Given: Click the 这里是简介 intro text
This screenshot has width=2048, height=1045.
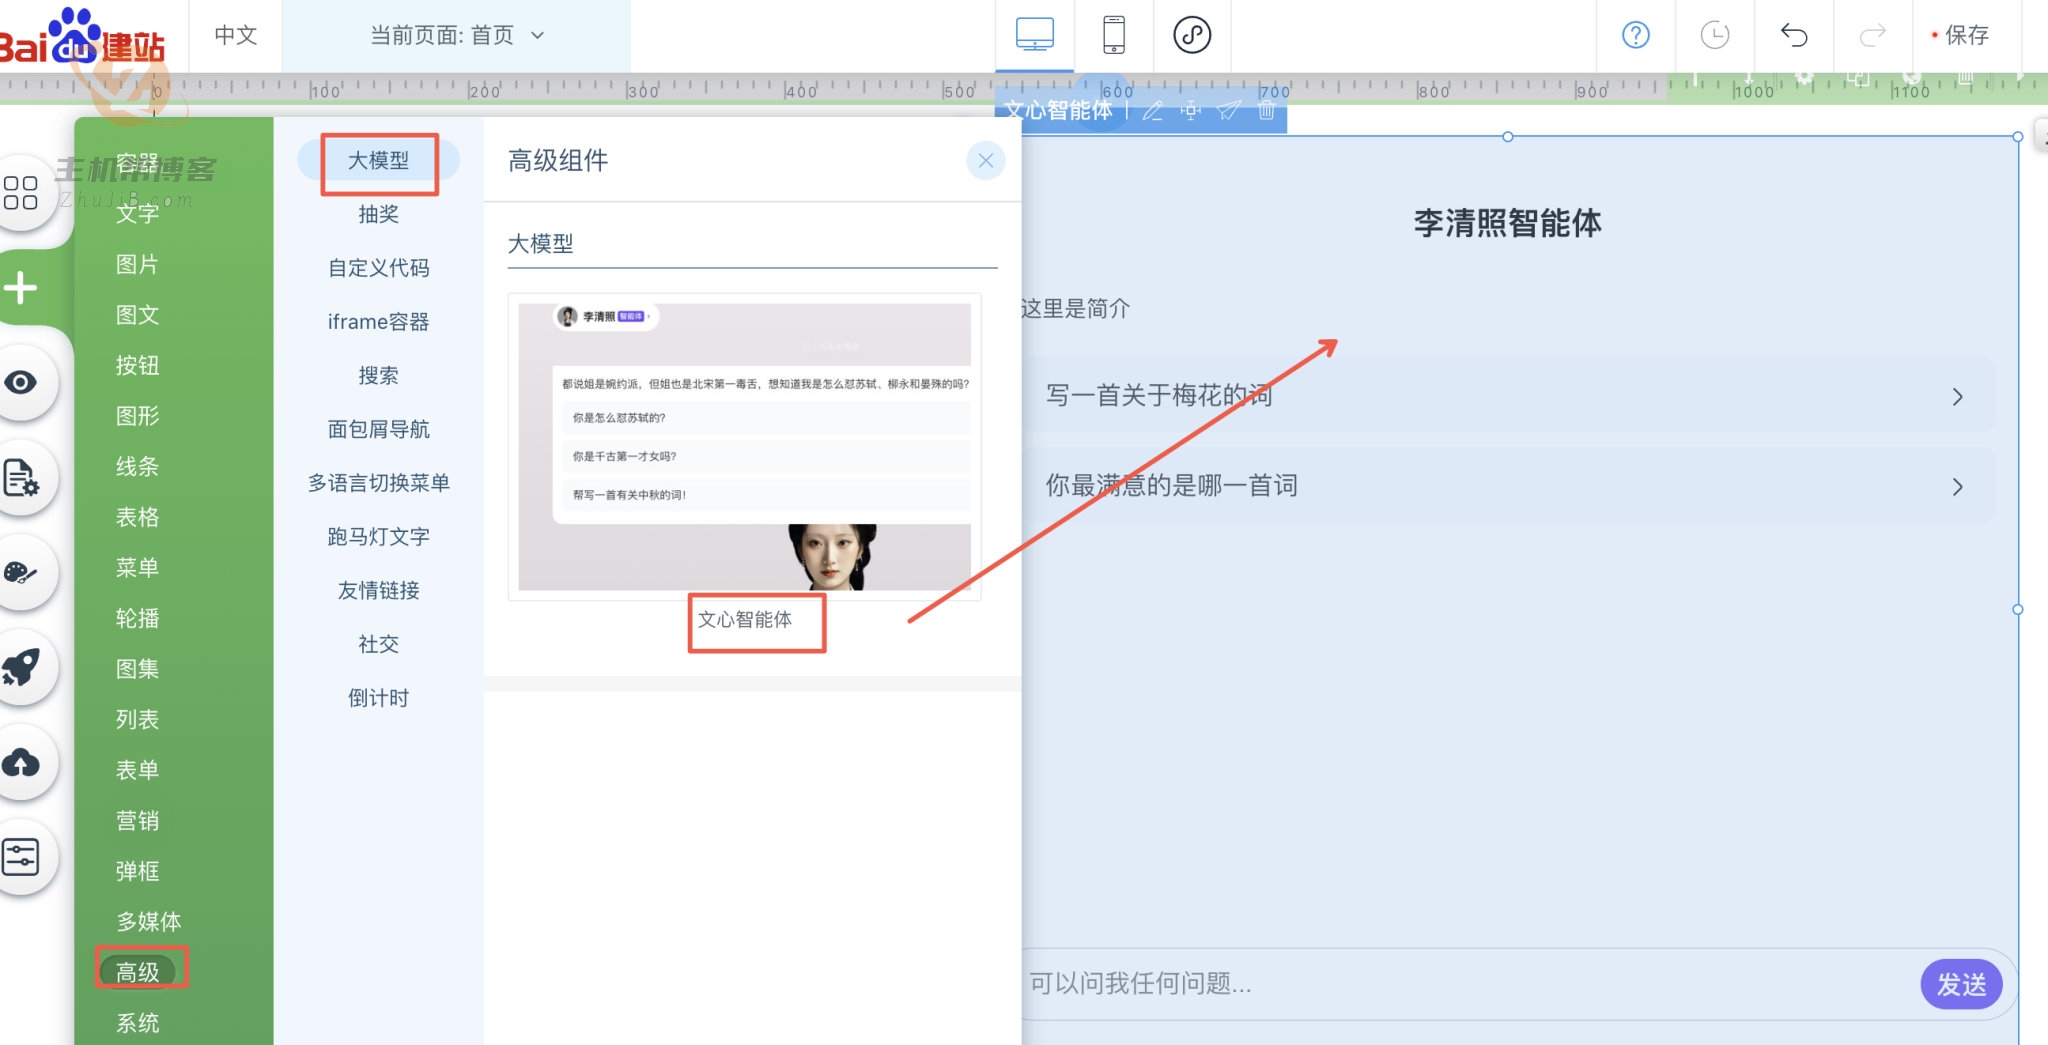Looking at the screenshot, I should pyautogui.click(x=1075, y=308).
